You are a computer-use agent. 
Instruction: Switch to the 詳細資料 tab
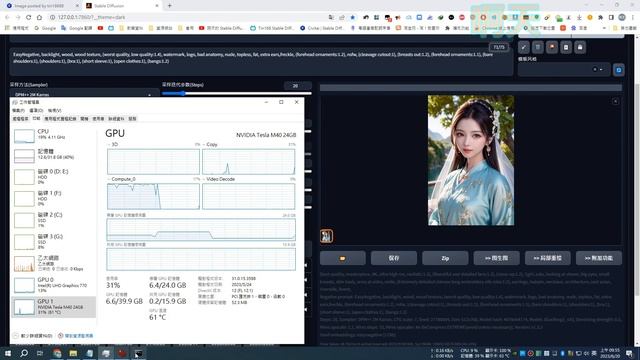tap(116, 119)
